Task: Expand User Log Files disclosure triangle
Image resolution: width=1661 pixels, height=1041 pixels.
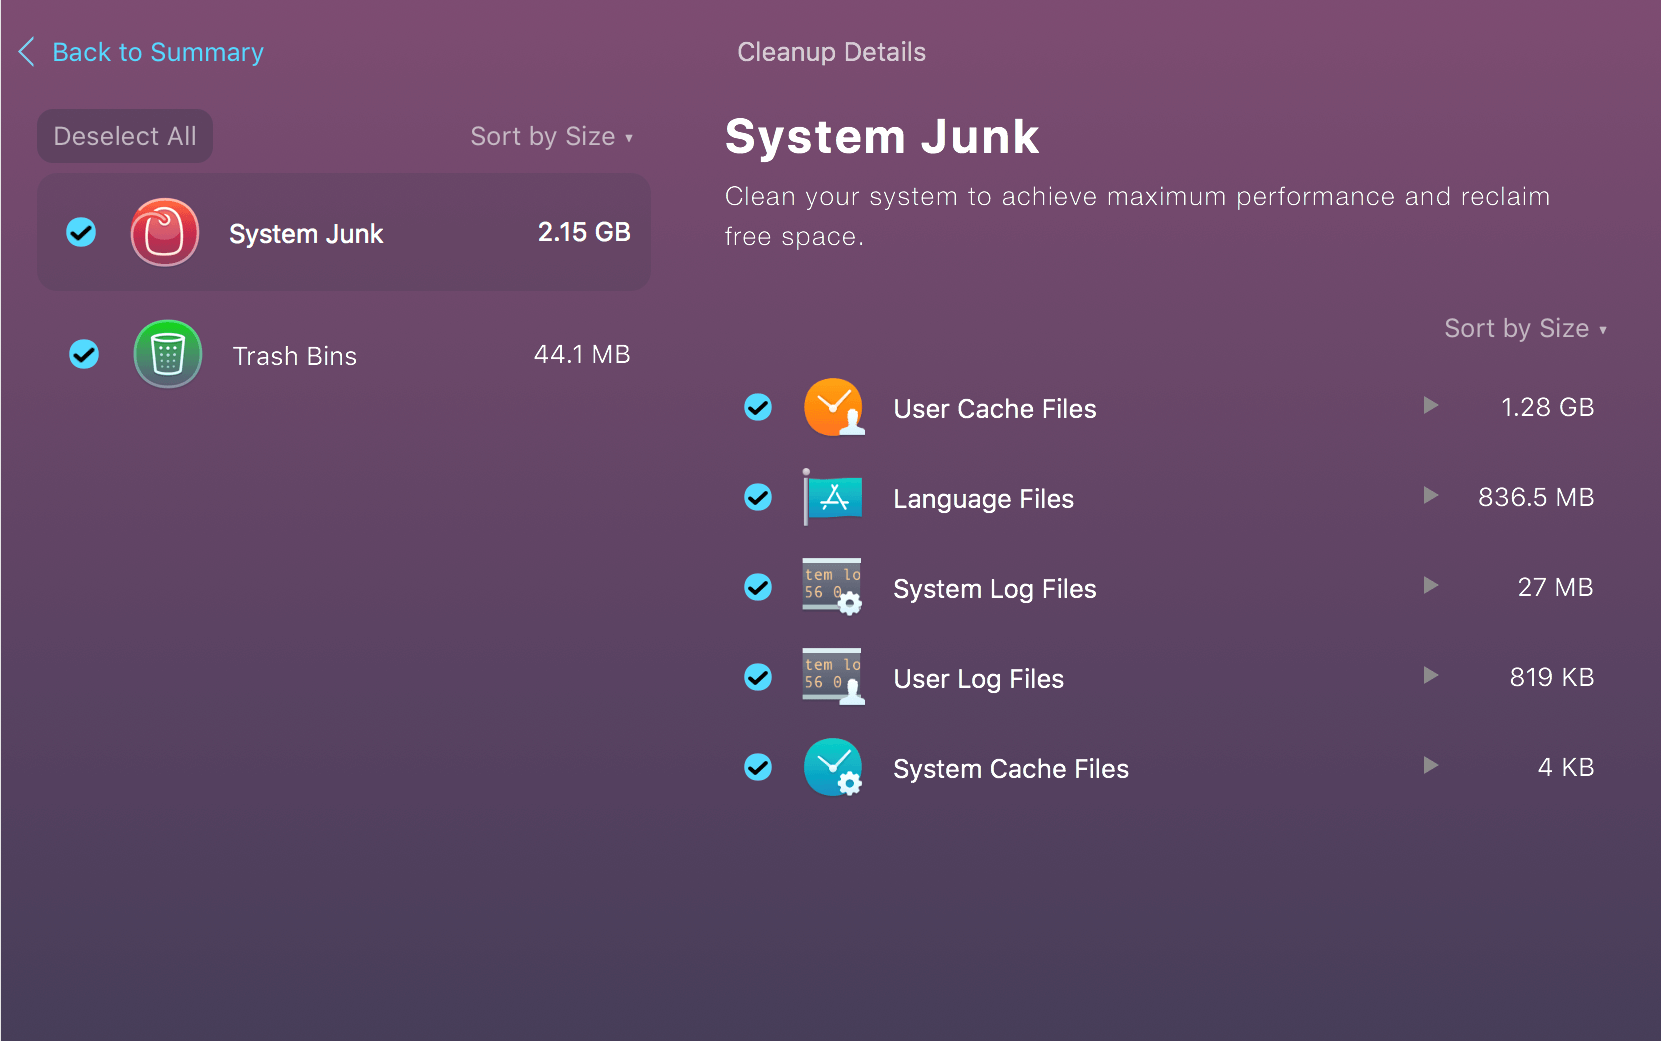Action: tap(1431, 675)
